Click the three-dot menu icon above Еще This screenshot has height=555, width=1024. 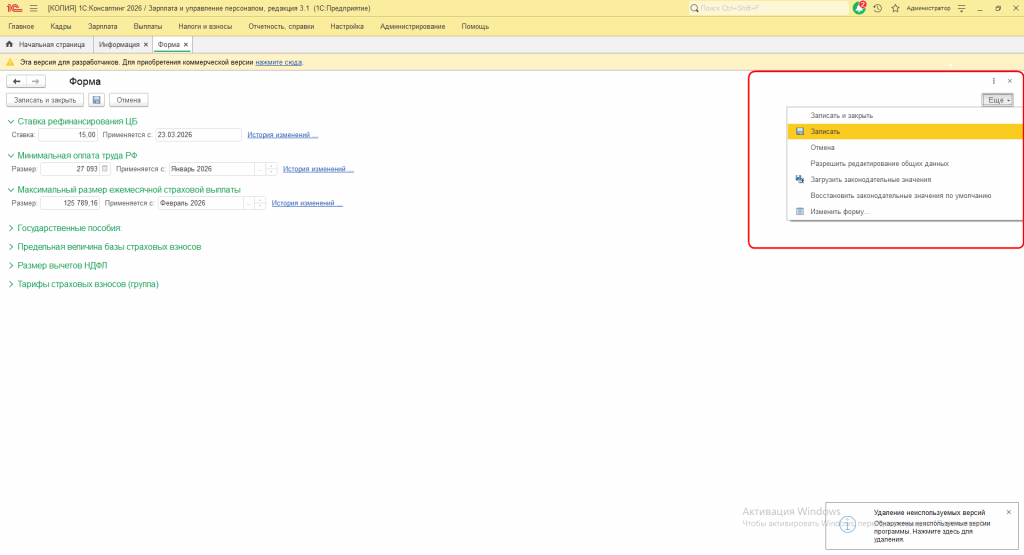coord(994,81)
